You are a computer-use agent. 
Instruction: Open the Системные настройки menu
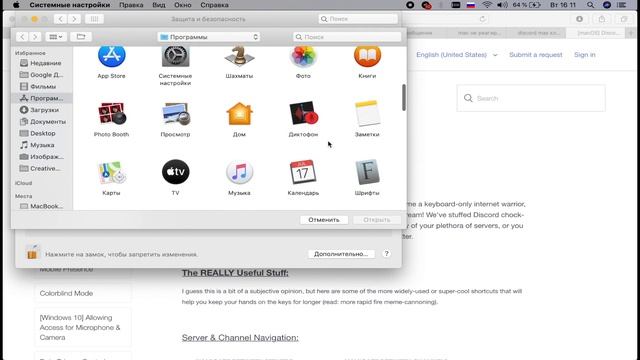(x=70, y=5)
